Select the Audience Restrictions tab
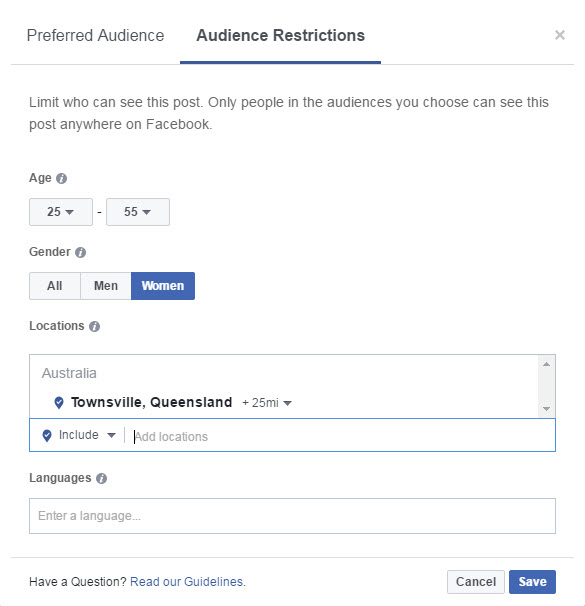Image resolution: width=585 pixels, height=606 pixels. [x=281, y=36]
